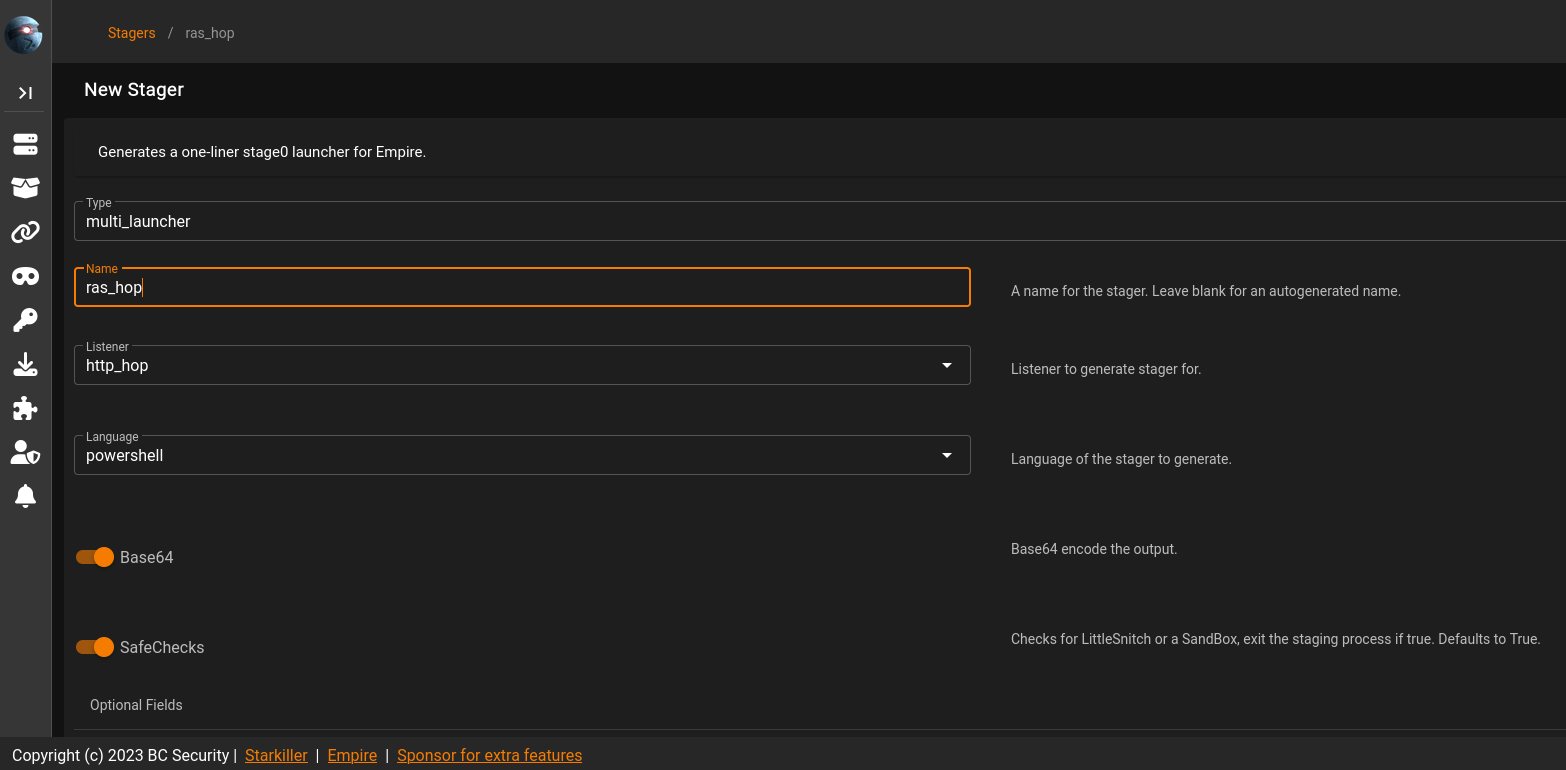
Task: Open Users shield icon in sidebar
Action: point(25,452)
